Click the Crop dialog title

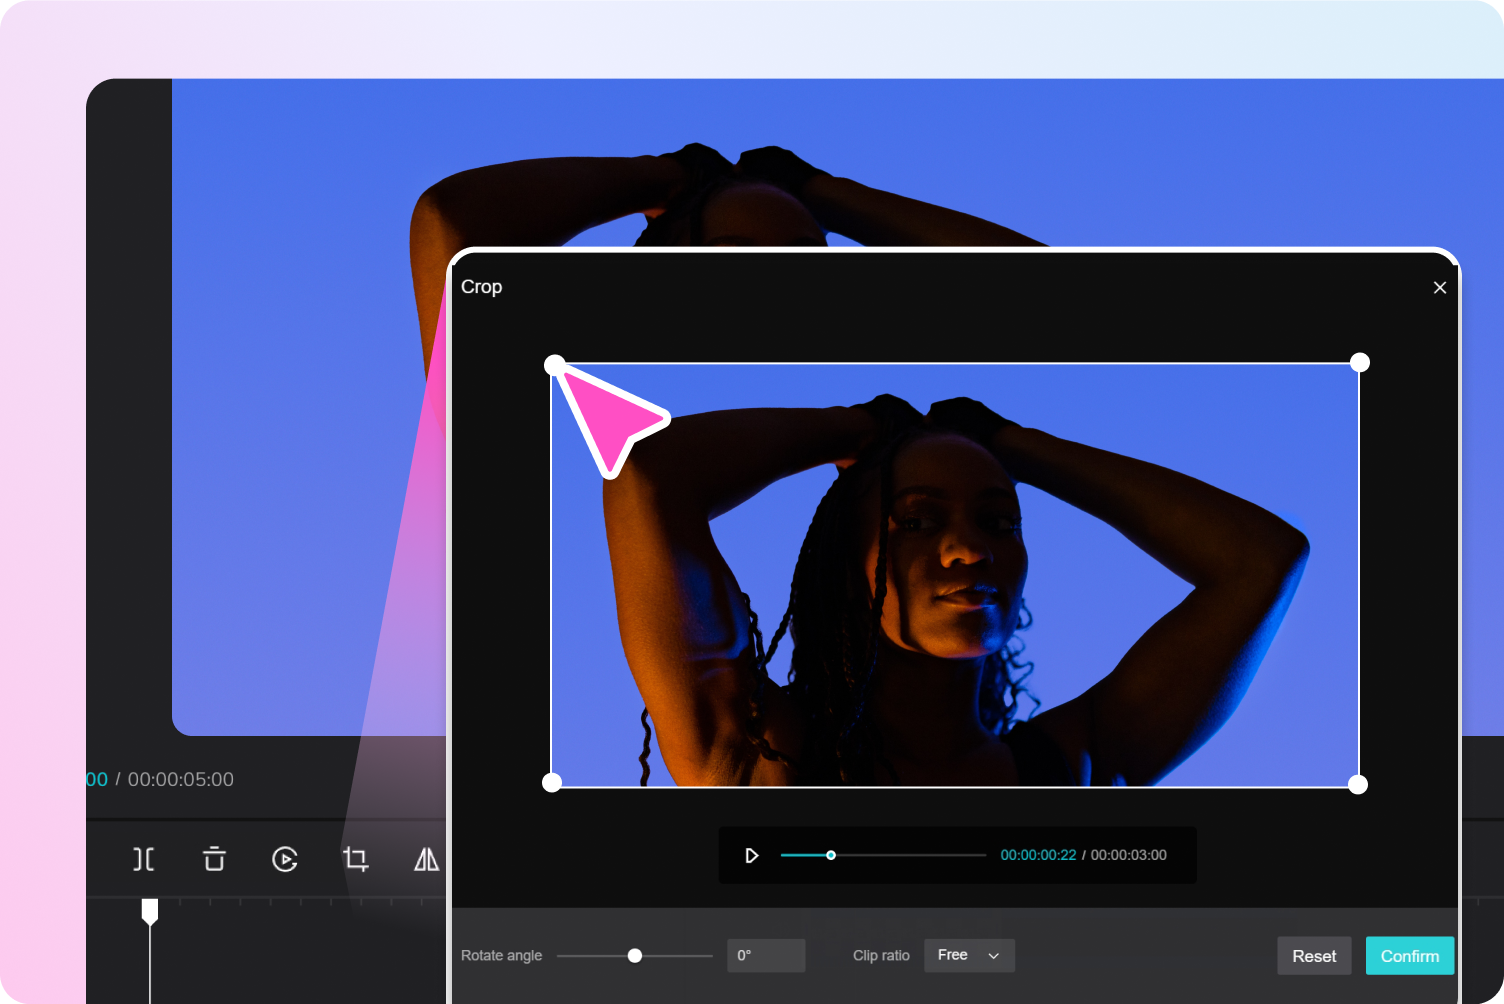point(482,287)
